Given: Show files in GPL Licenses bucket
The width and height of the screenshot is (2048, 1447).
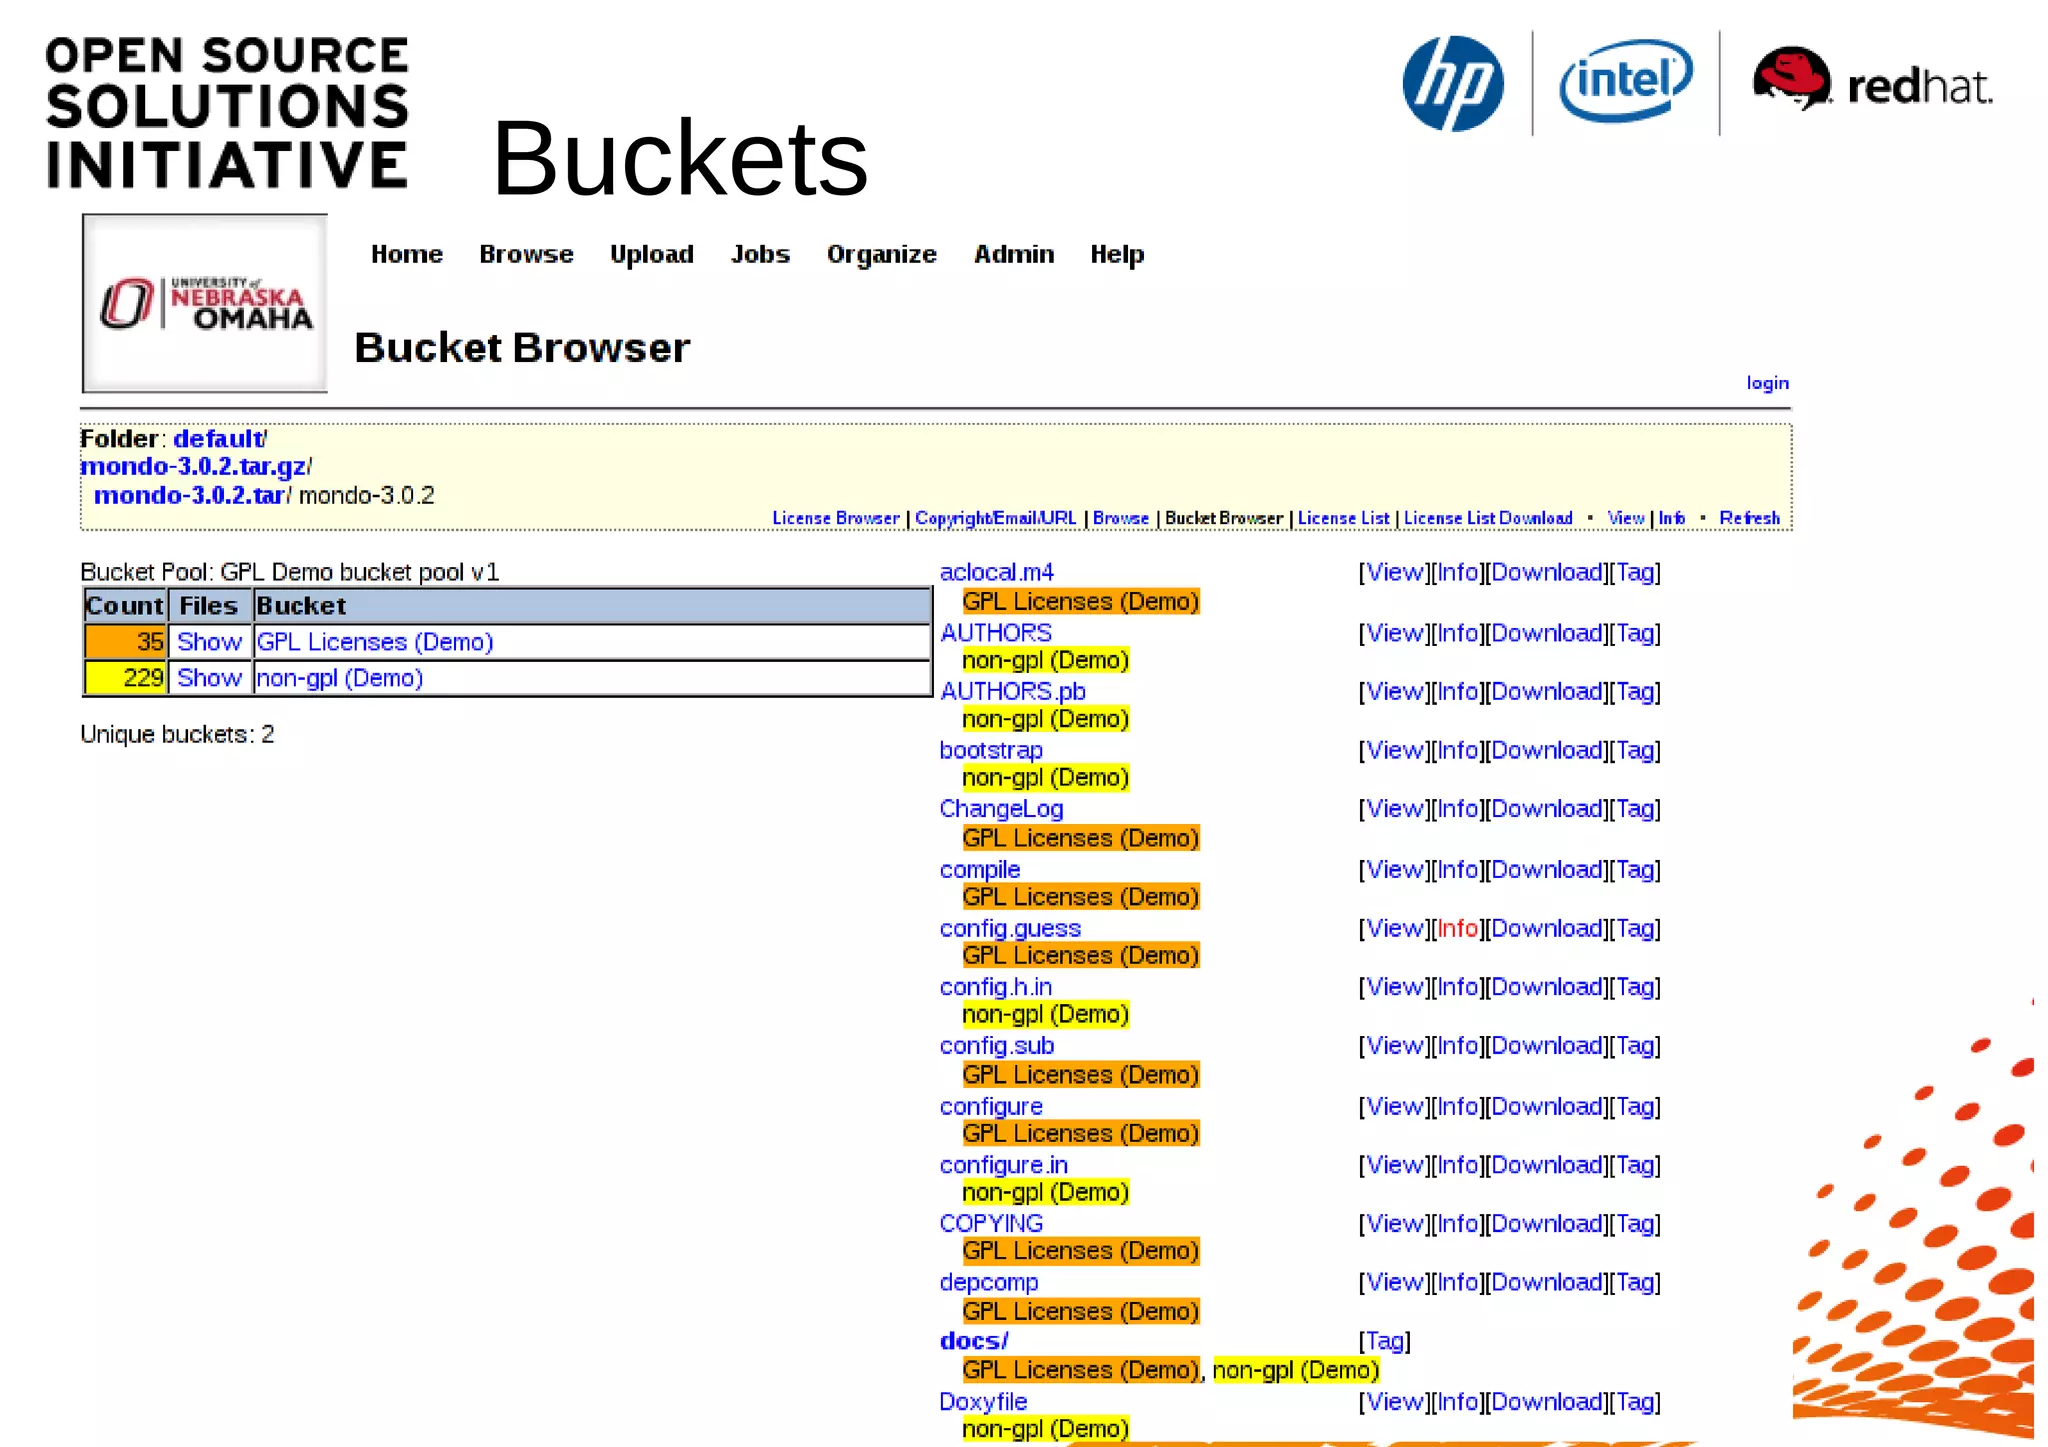Looking at the screenshot, I should pyautogui.click(x=209, y=642).
